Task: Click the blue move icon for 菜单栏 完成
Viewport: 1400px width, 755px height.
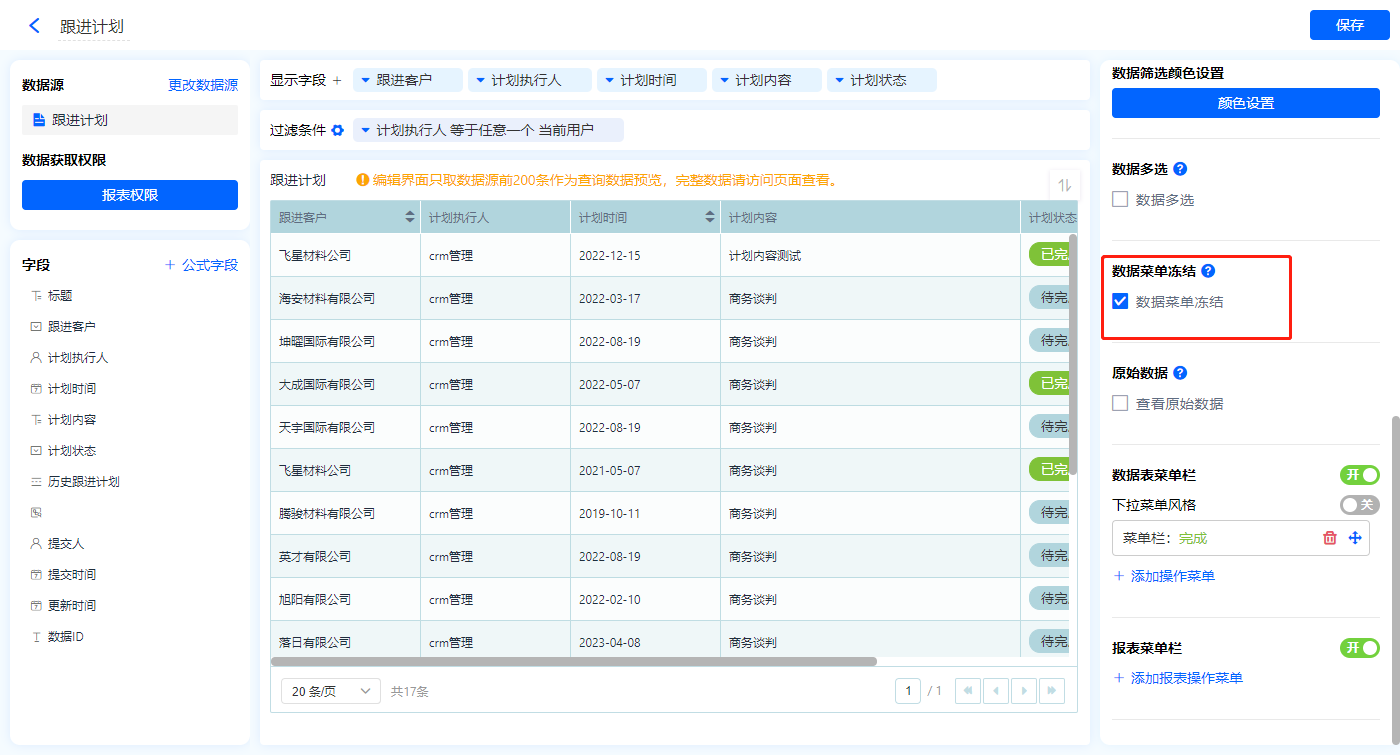Action: [x=1355, y=538]
